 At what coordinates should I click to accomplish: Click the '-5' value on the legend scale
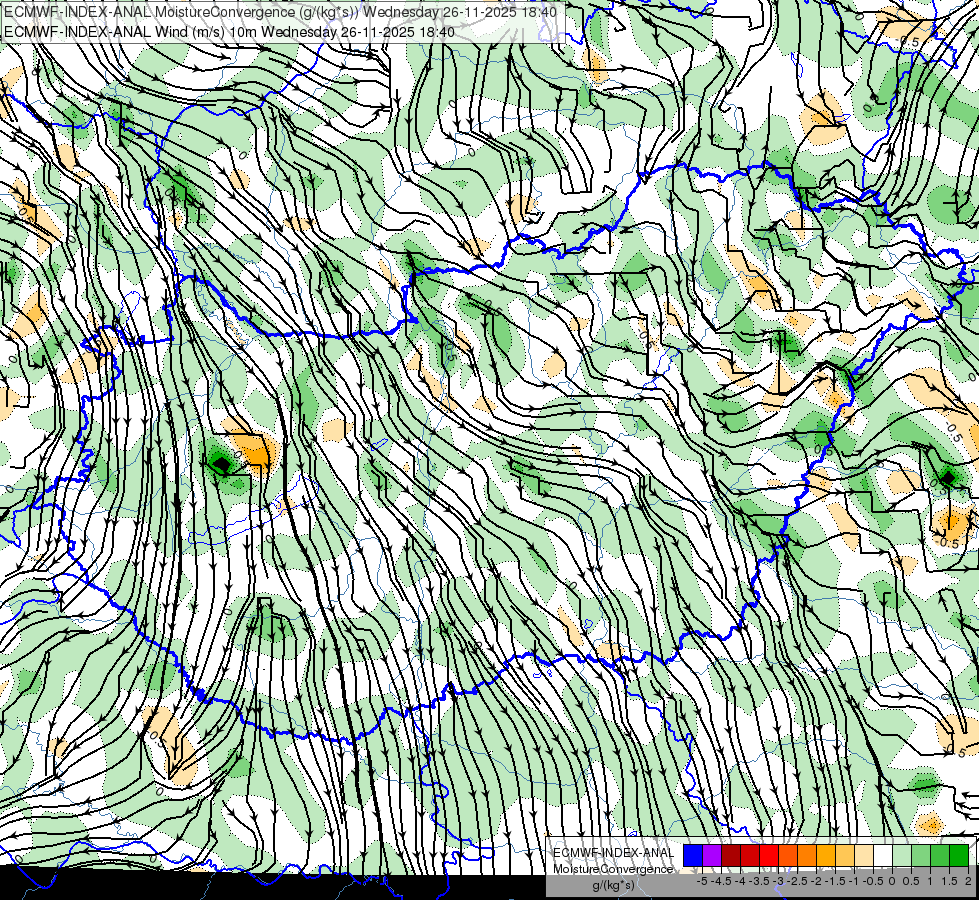coord(702,881)
